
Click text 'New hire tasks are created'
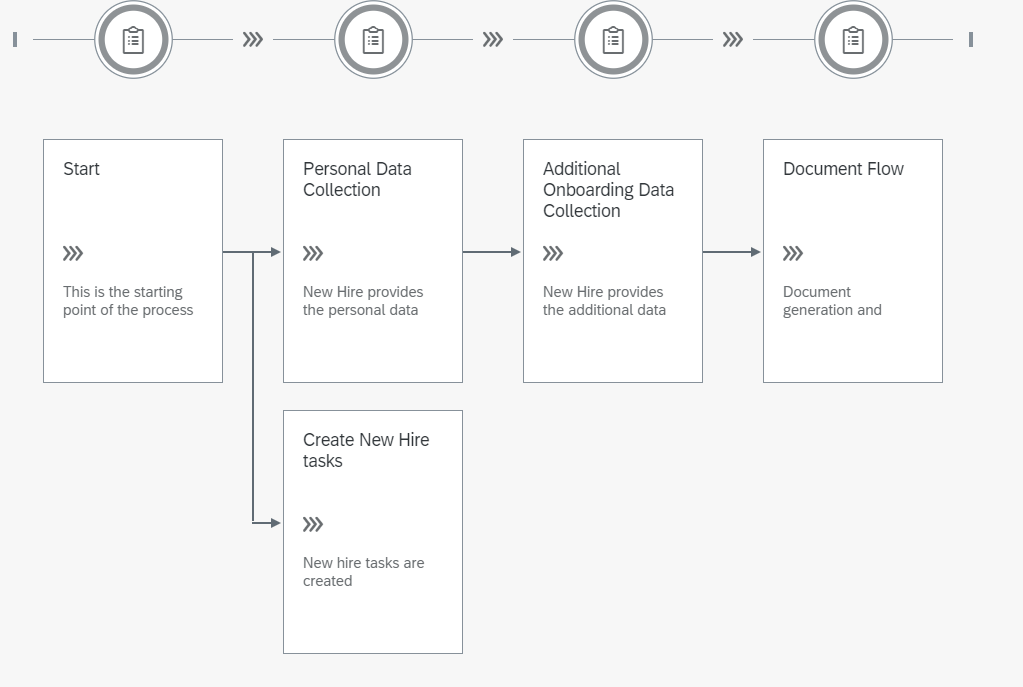[363, 572]
